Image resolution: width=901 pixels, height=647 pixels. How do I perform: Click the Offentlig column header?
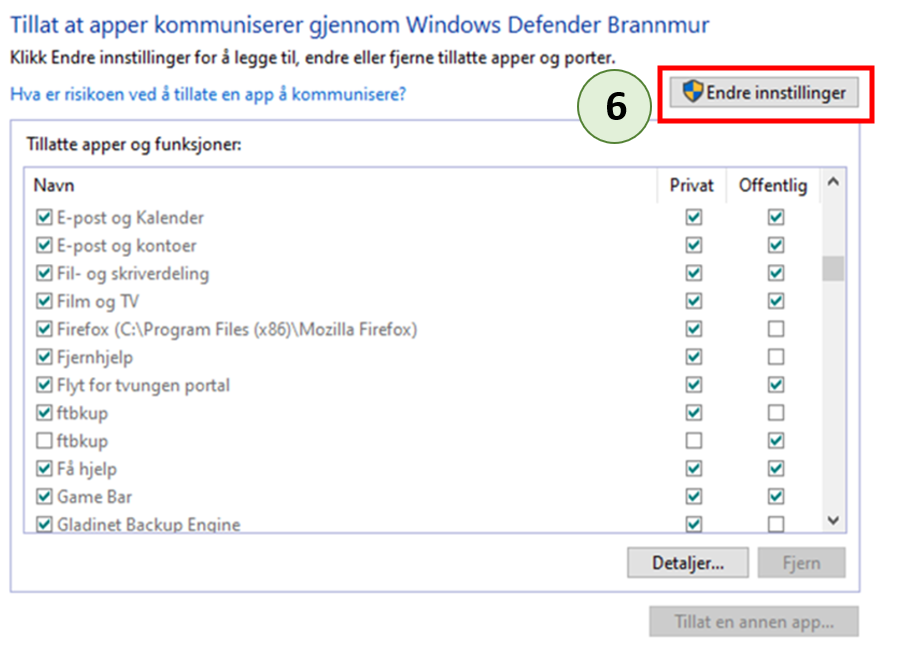[x=772, y=185]
